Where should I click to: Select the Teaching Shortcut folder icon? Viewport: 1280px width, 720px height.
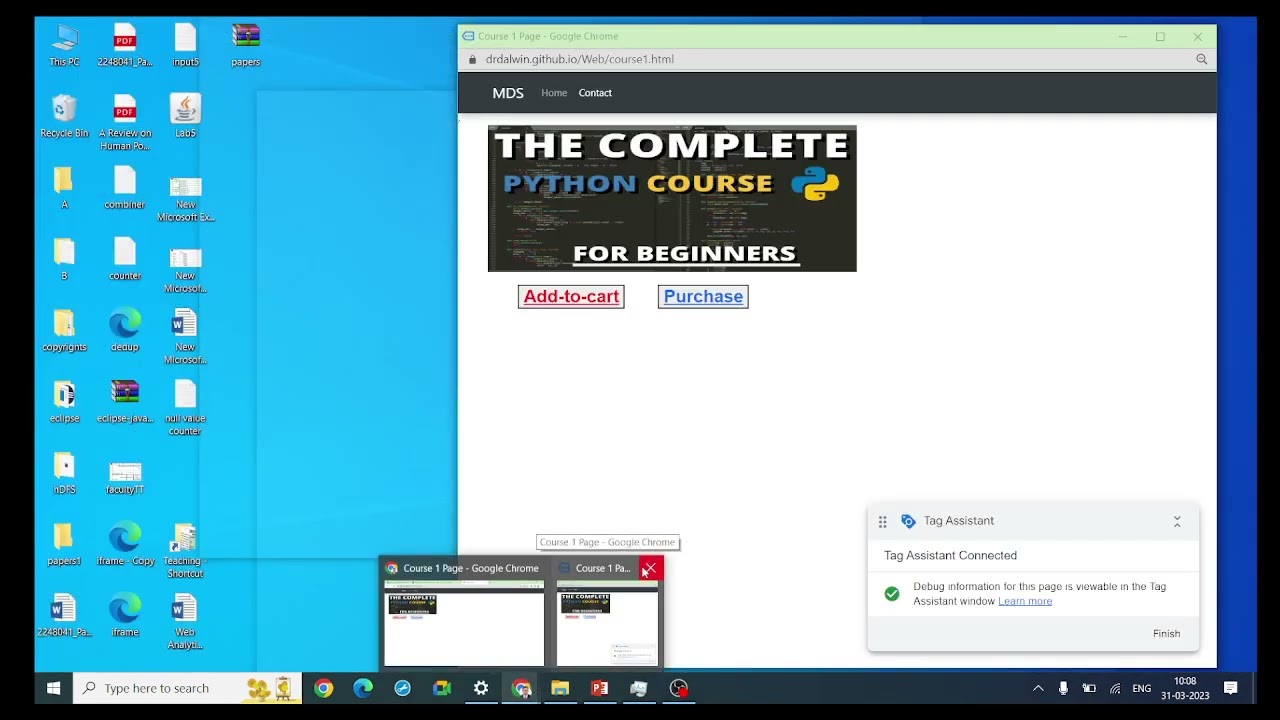(185, 551)
